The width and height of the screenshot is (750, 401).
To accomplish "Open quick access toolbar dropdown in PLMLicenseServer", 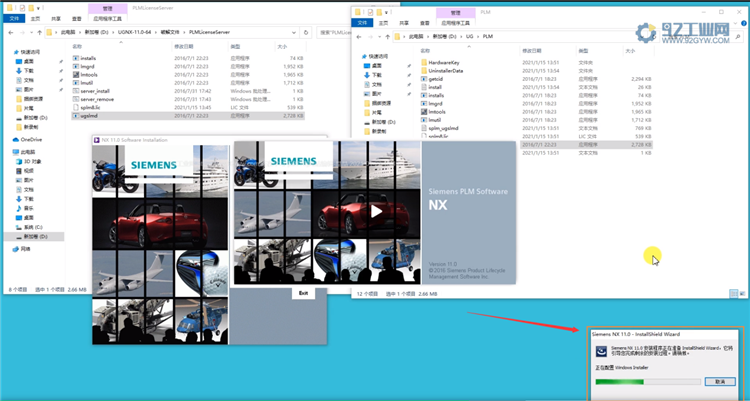I will 39,8.
